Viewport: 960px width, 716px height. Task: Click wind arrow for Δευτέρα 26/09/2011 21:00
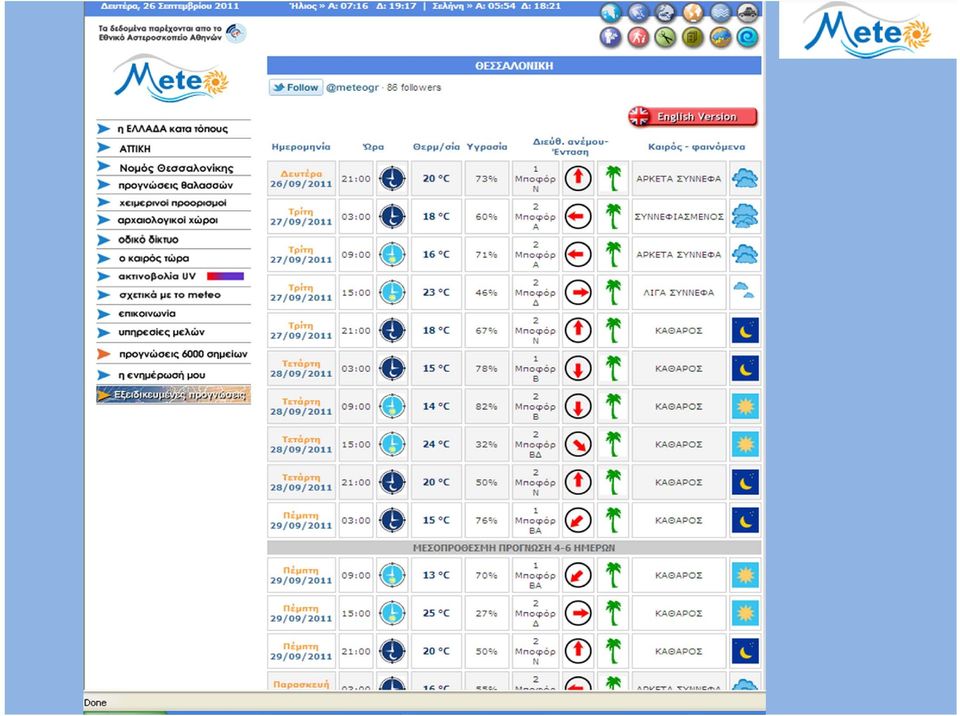click(578, 178)
